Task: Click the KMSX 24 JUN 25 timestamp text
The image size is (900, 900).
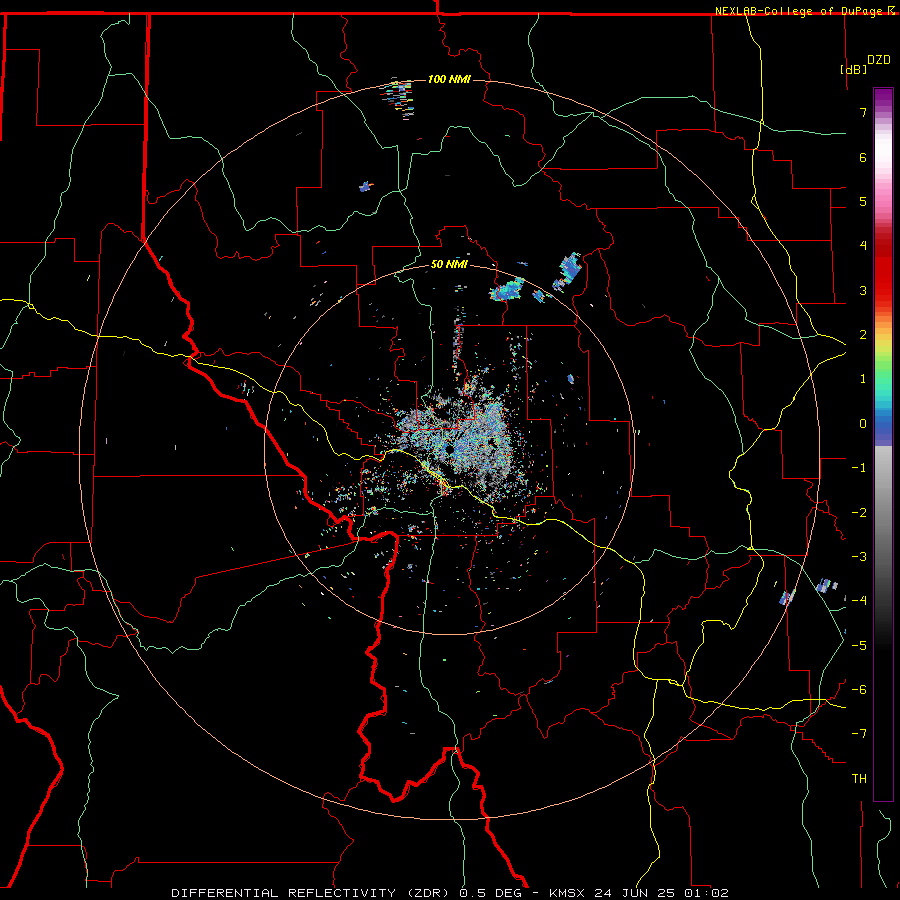Action: coord(639,893)
